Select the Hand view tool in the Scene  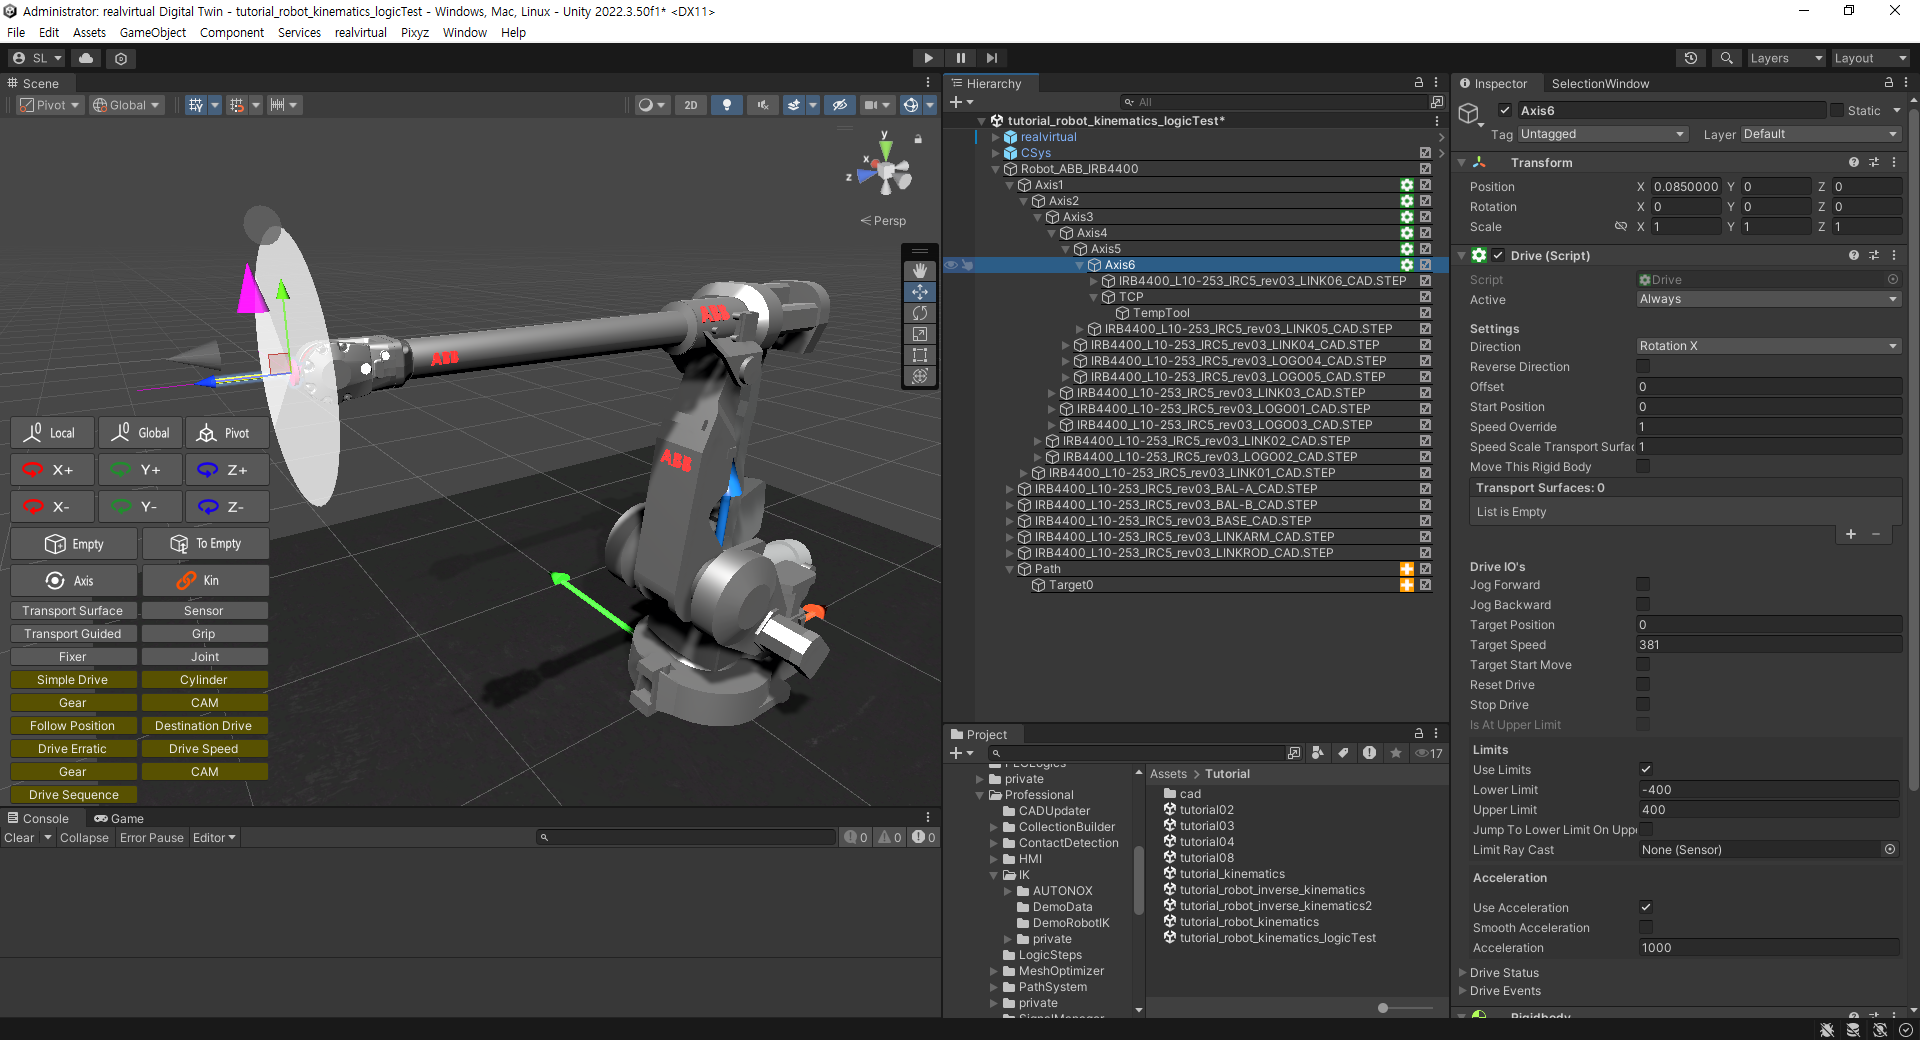point(920,271)
